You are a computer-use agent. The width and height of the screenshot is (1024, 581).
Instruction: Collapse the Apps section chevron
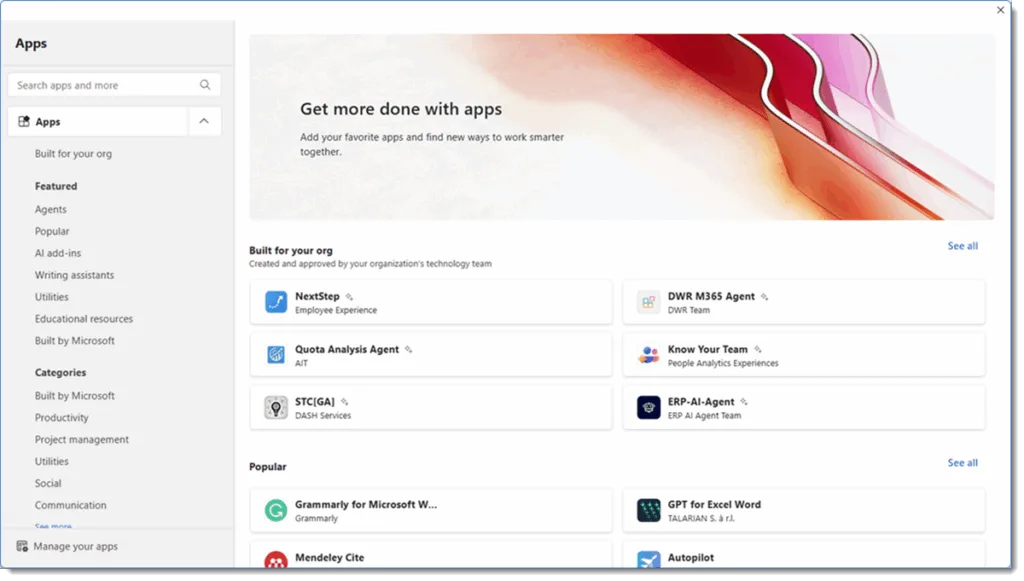[204, 121]
